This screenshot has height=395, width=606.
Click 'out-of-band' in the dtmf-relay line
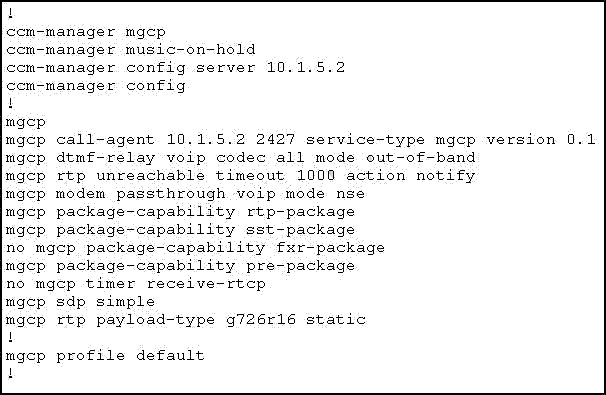pyautogui.click(x=420, y=158)
